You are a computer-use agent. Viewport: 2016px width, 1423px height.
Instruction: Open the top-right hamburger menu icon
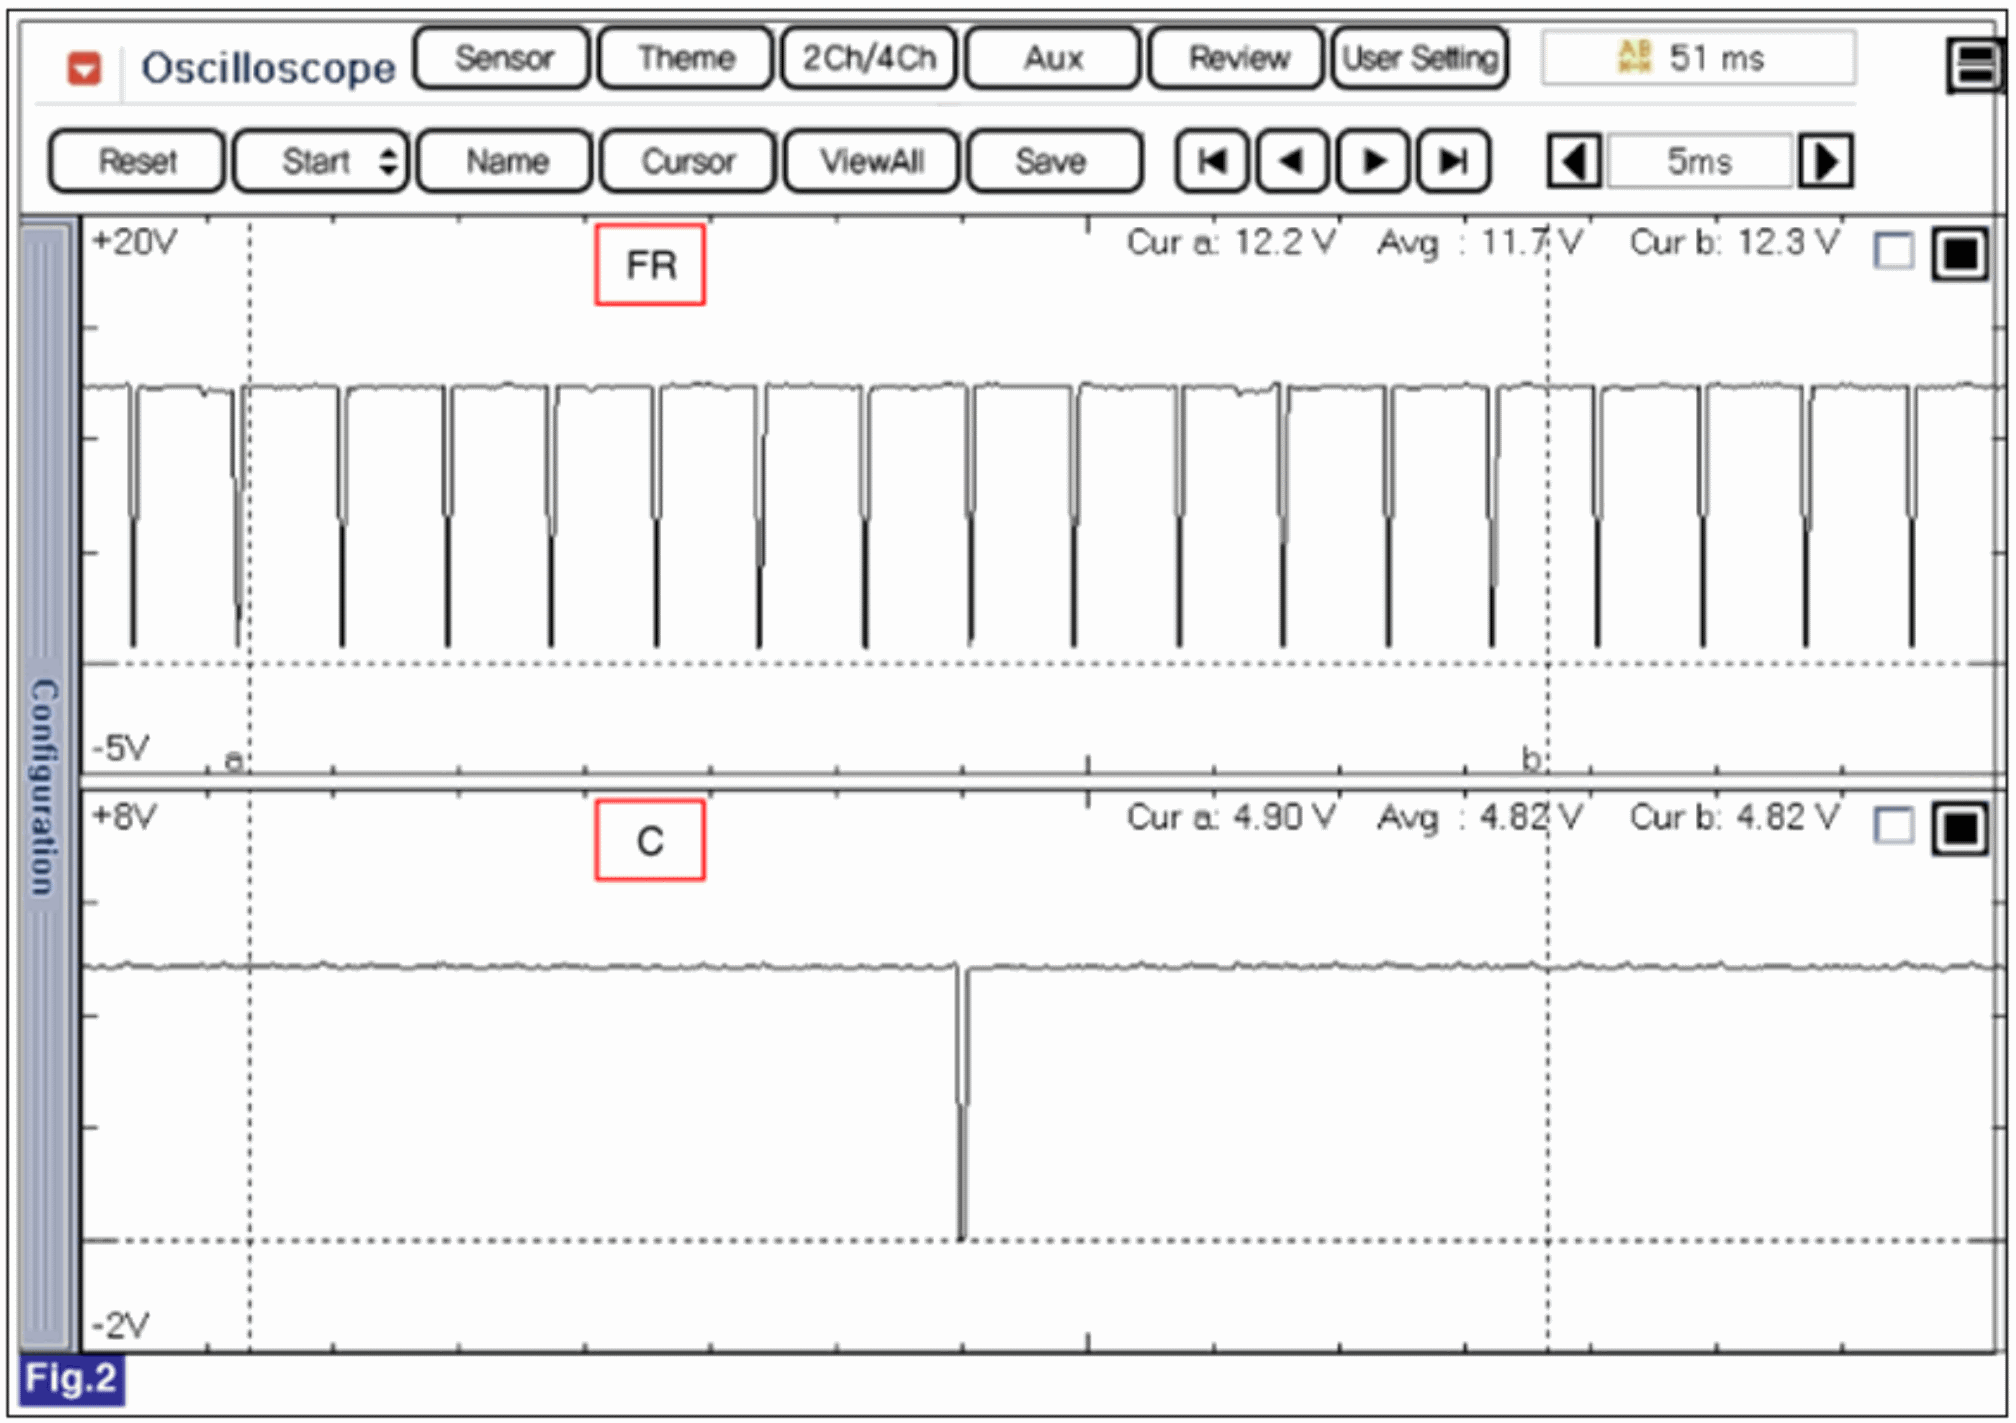tap(1974, 66)
